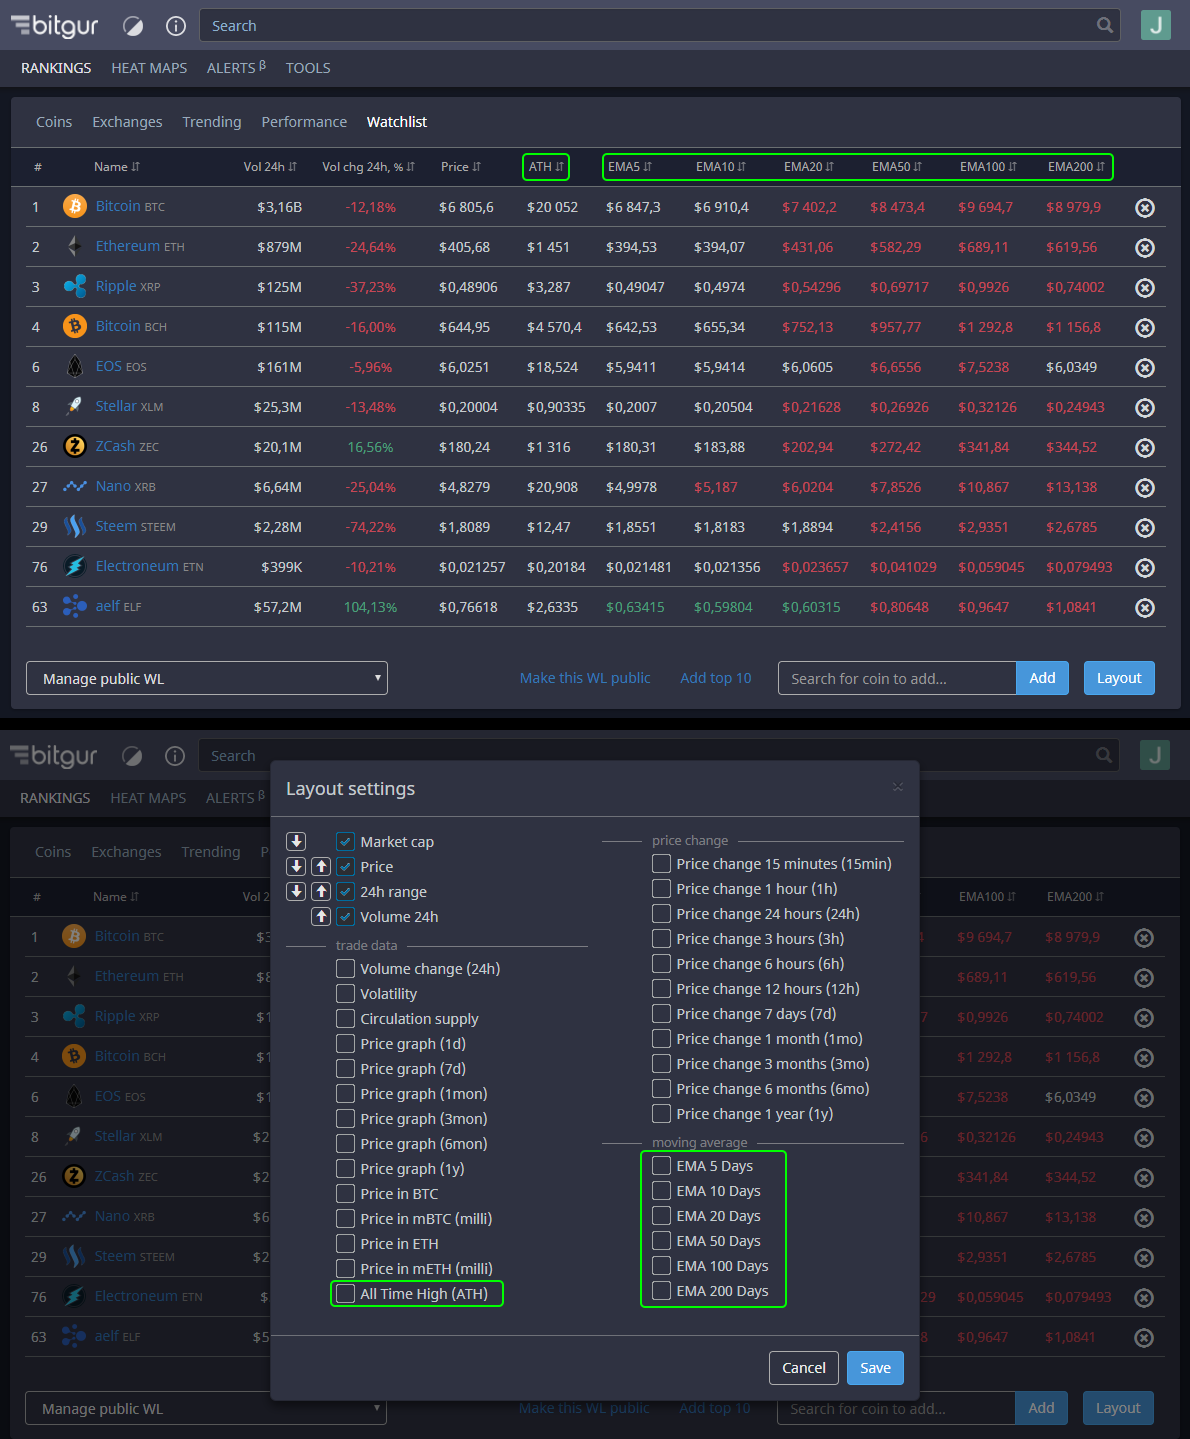Viewport: 1190px width, 1439px height.
Task: Enable Volatility checkbox
Action: 346,993
